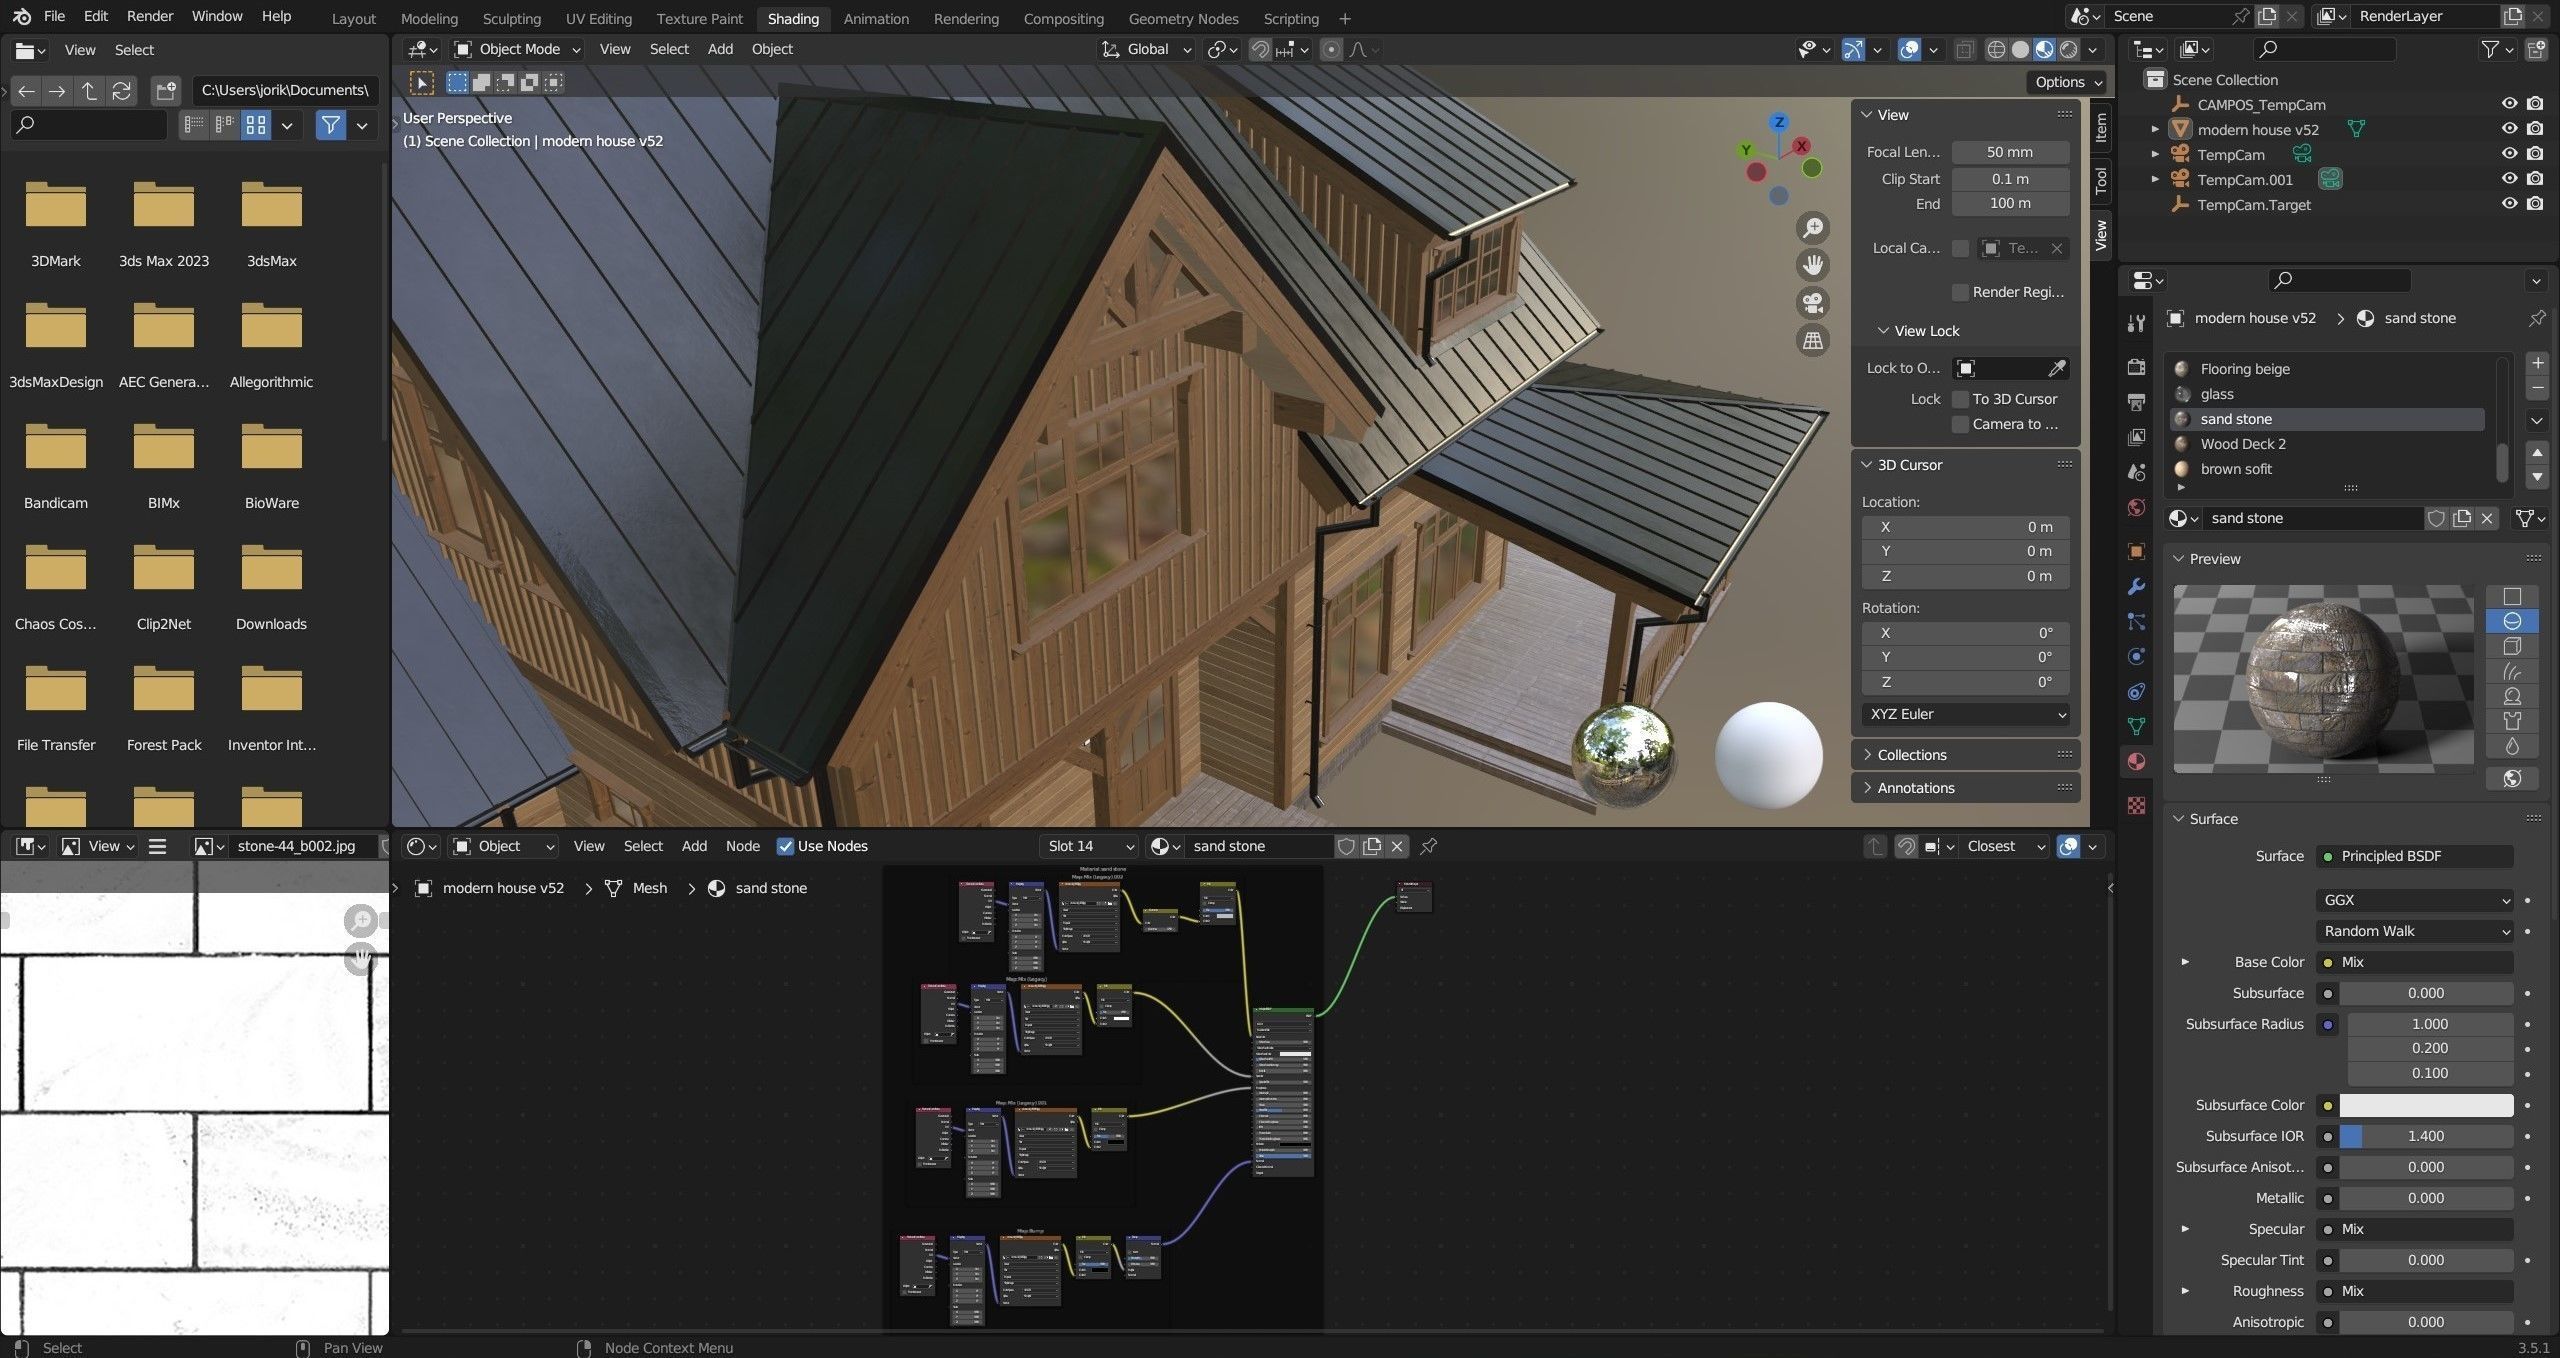2560x1358 pixels.
Task: Pin the node editor material
Action: pyautogui.click(x=1429, y=846)
